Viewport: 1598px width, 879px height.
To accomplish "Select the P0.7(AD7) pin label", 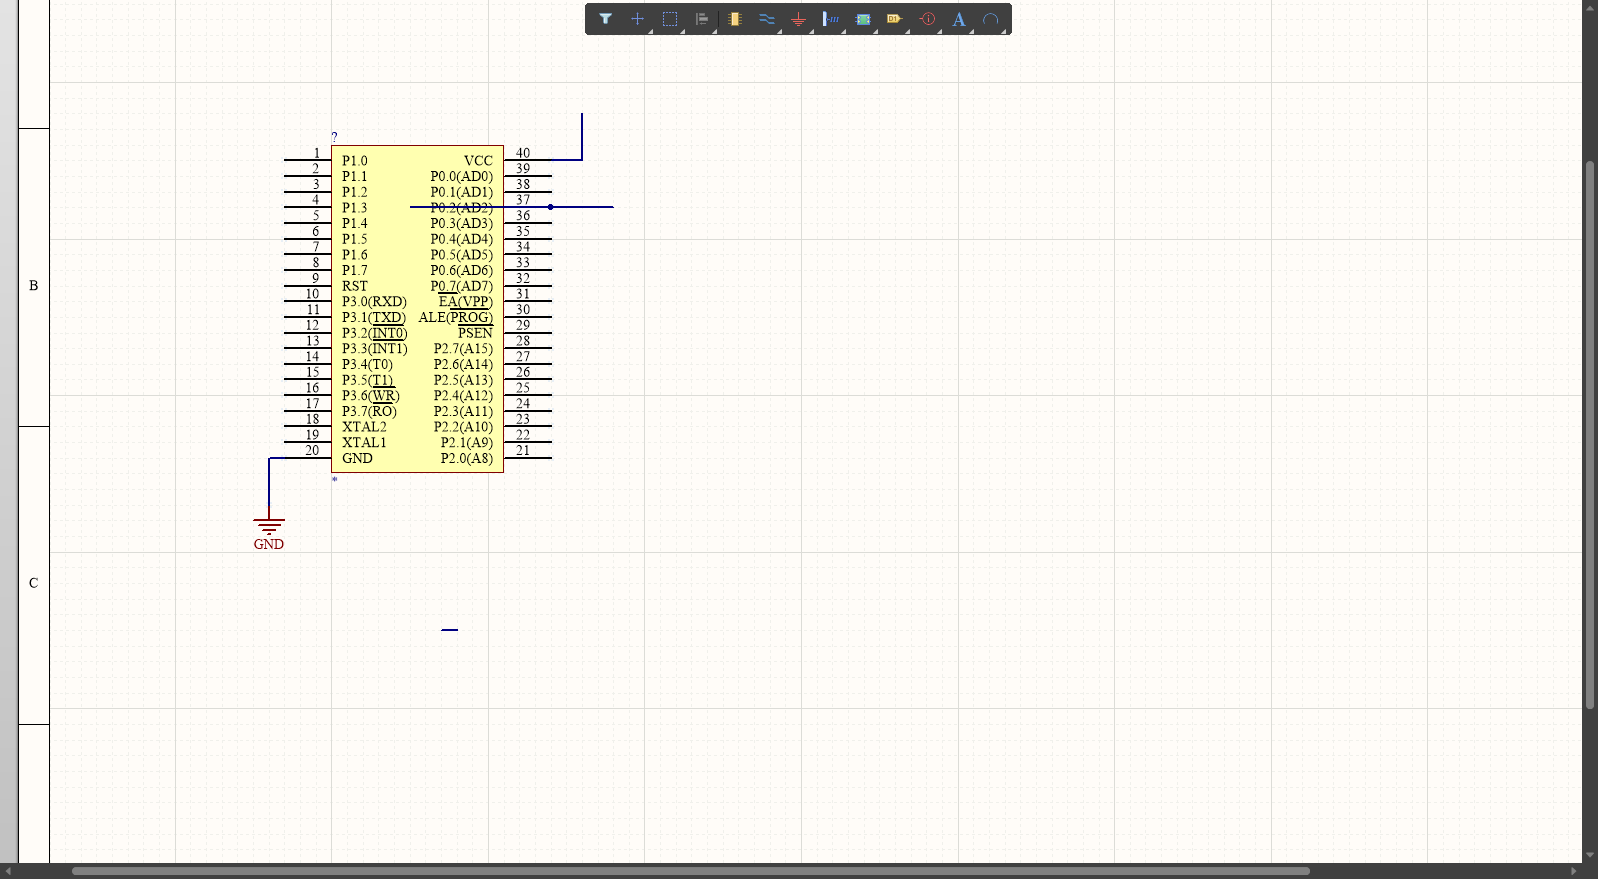I will [x=461, y=286].
